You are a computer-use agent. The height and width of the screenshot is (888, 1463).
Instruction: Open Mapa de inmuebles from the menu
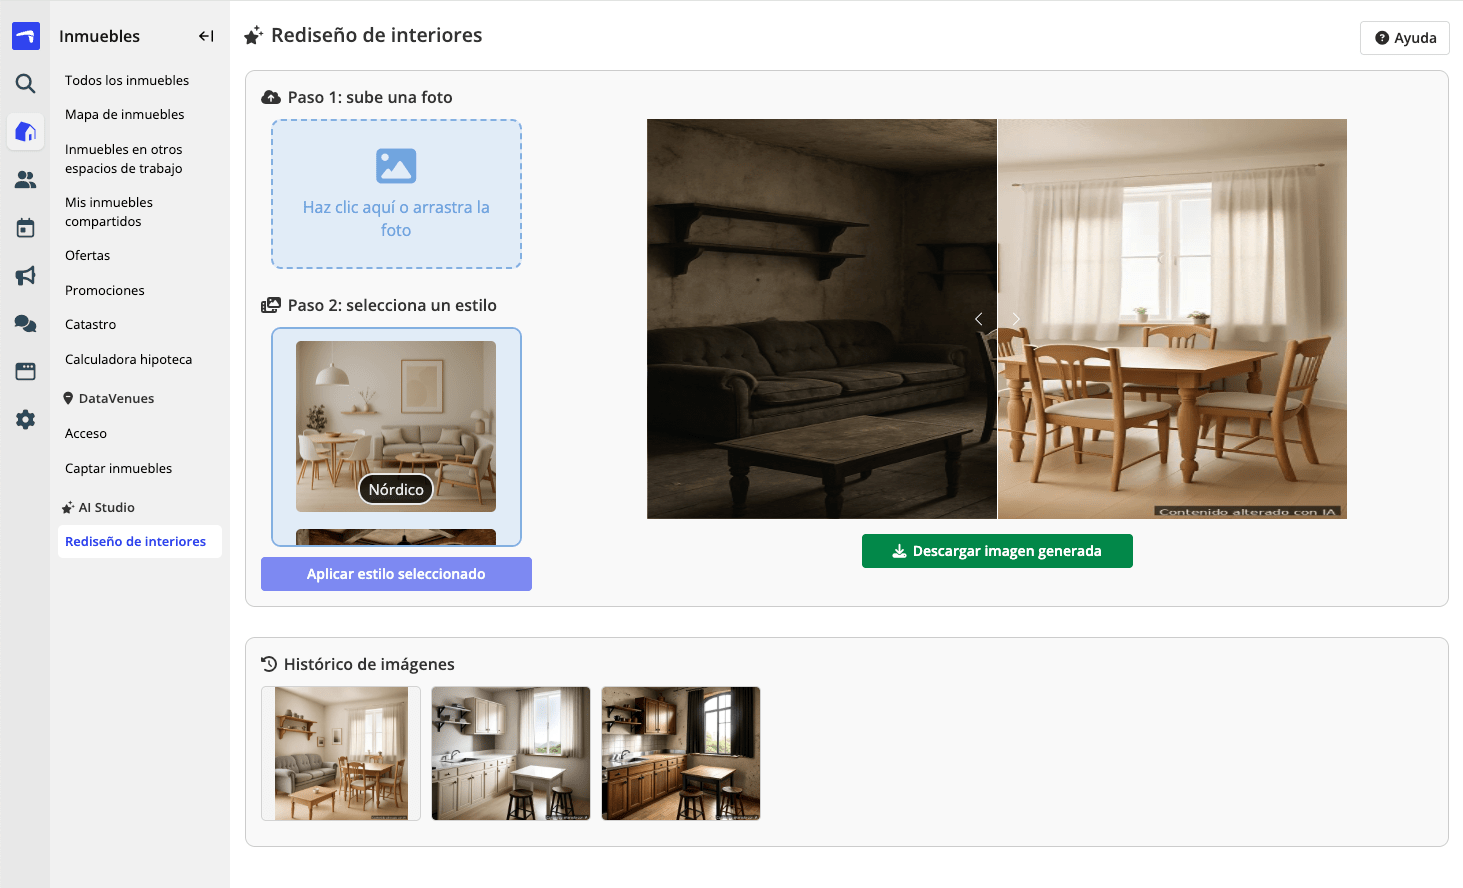[125, 114]
